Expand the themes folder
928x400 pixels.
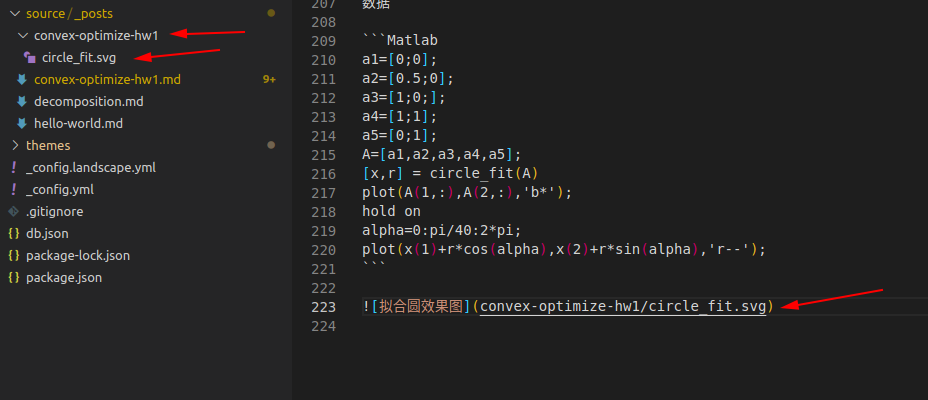click(x=15, y=145)
